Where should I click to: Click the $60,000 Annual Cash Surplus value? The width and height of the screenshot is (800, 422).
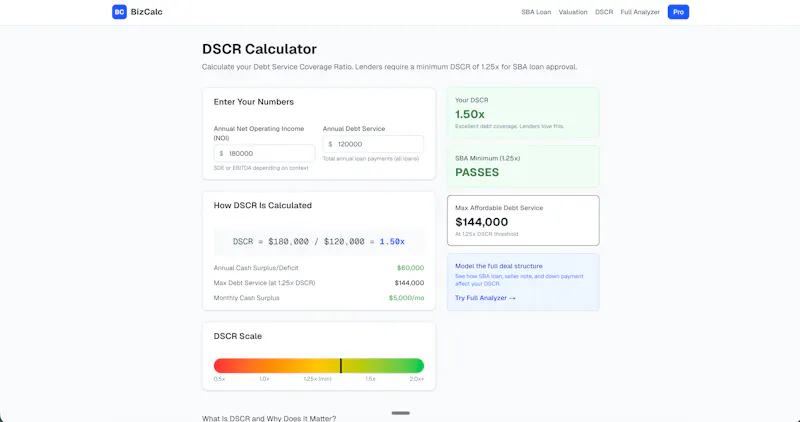(410, 268)
